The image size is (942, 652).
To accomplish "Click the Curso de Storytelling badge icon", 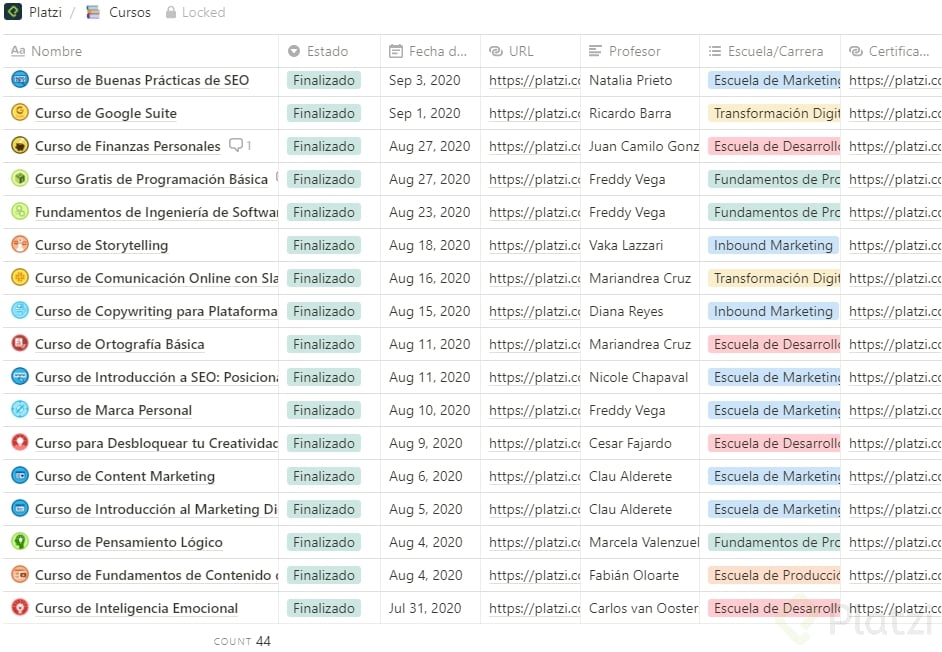I will coord(20,245).
